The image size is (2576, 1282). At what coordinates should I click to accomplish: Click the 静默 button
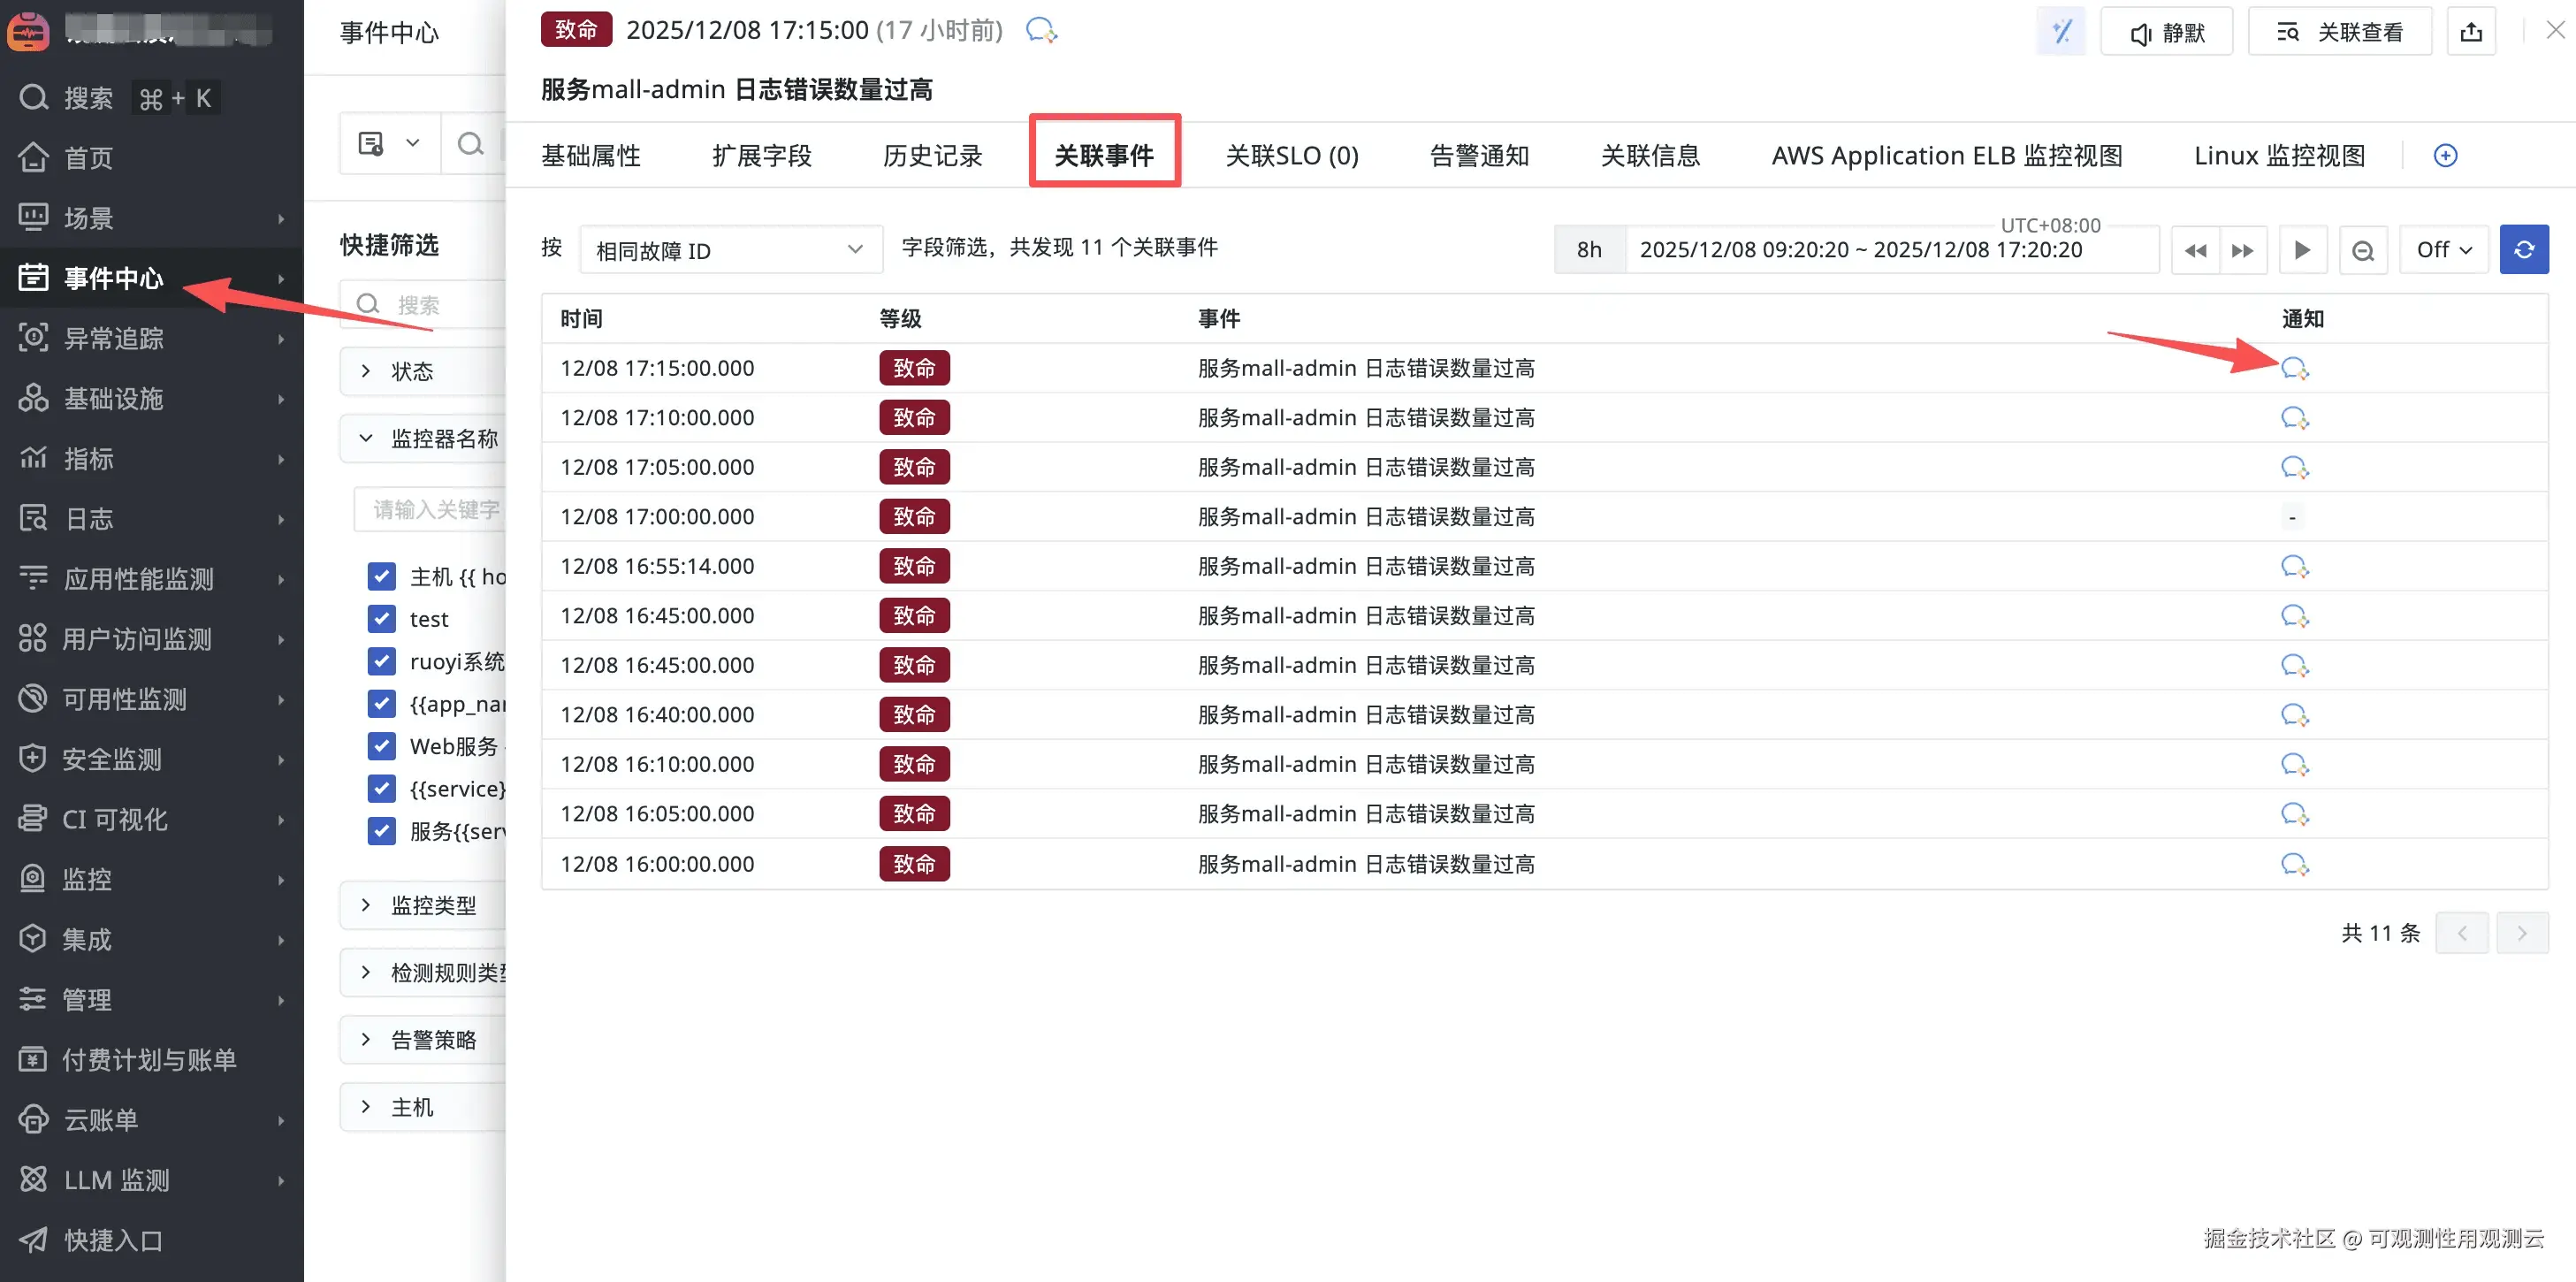coord(2166,32)
